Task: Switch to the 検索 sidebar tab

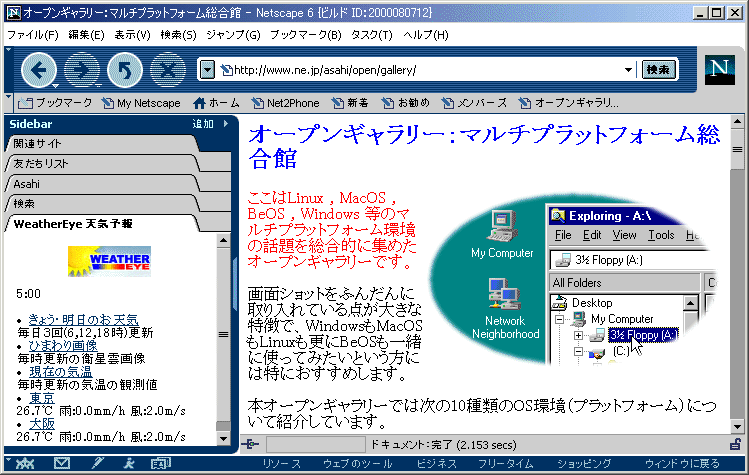Action: 103,204
